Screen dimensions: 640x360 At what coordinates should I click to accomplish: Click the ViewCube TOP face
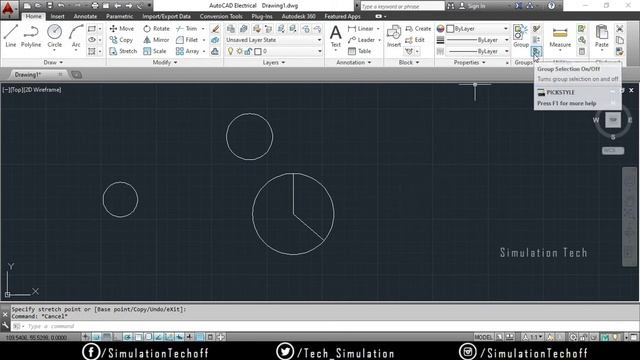[x=613, y=120]
